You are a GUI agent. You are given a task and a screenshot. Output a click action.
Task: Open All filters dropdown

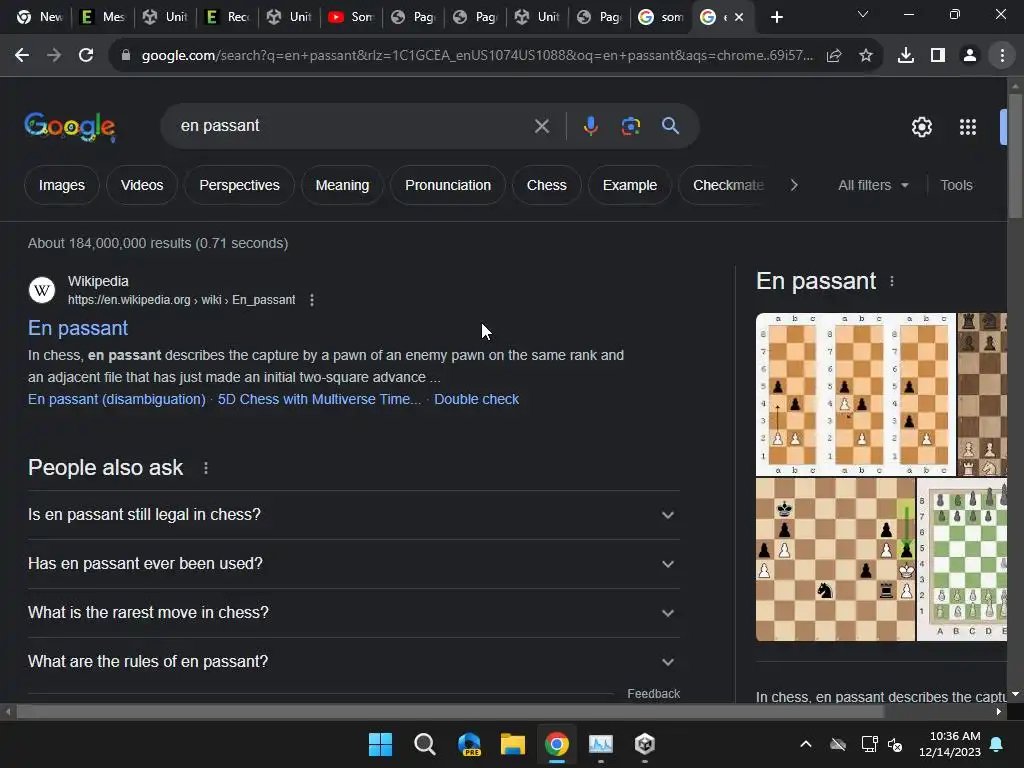click(873, 185)
